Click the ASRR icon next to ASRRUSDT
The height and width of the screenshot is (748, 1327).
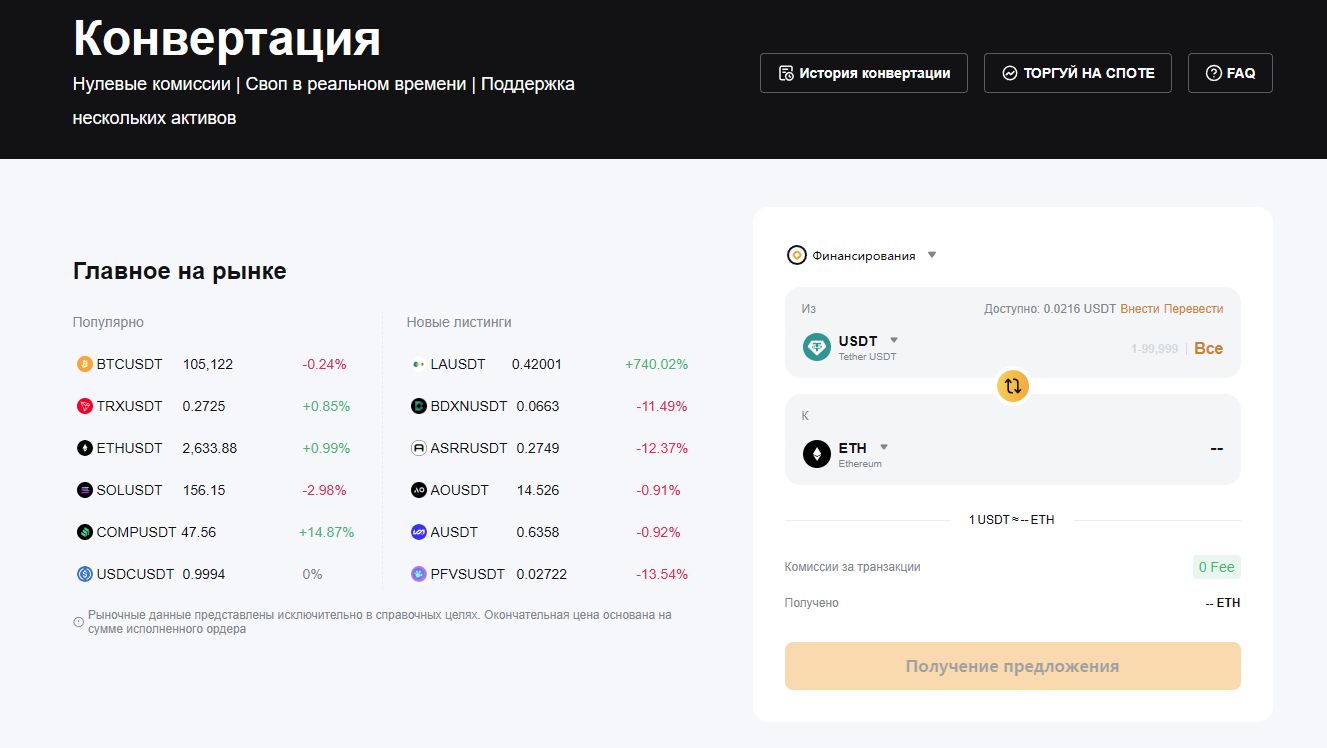pyautogui.click(x=418, y=448)
